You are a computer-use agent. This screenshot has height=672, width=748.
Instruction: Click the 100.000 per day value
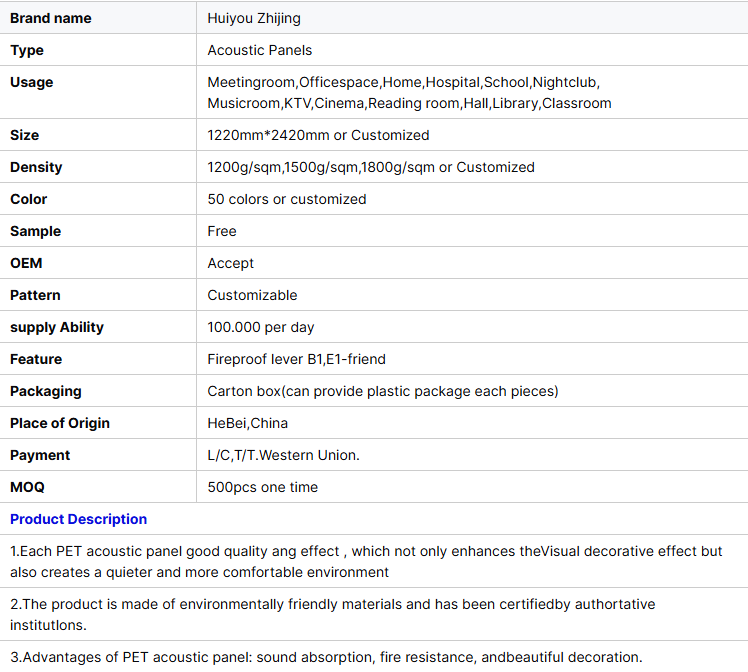[261, 327]
